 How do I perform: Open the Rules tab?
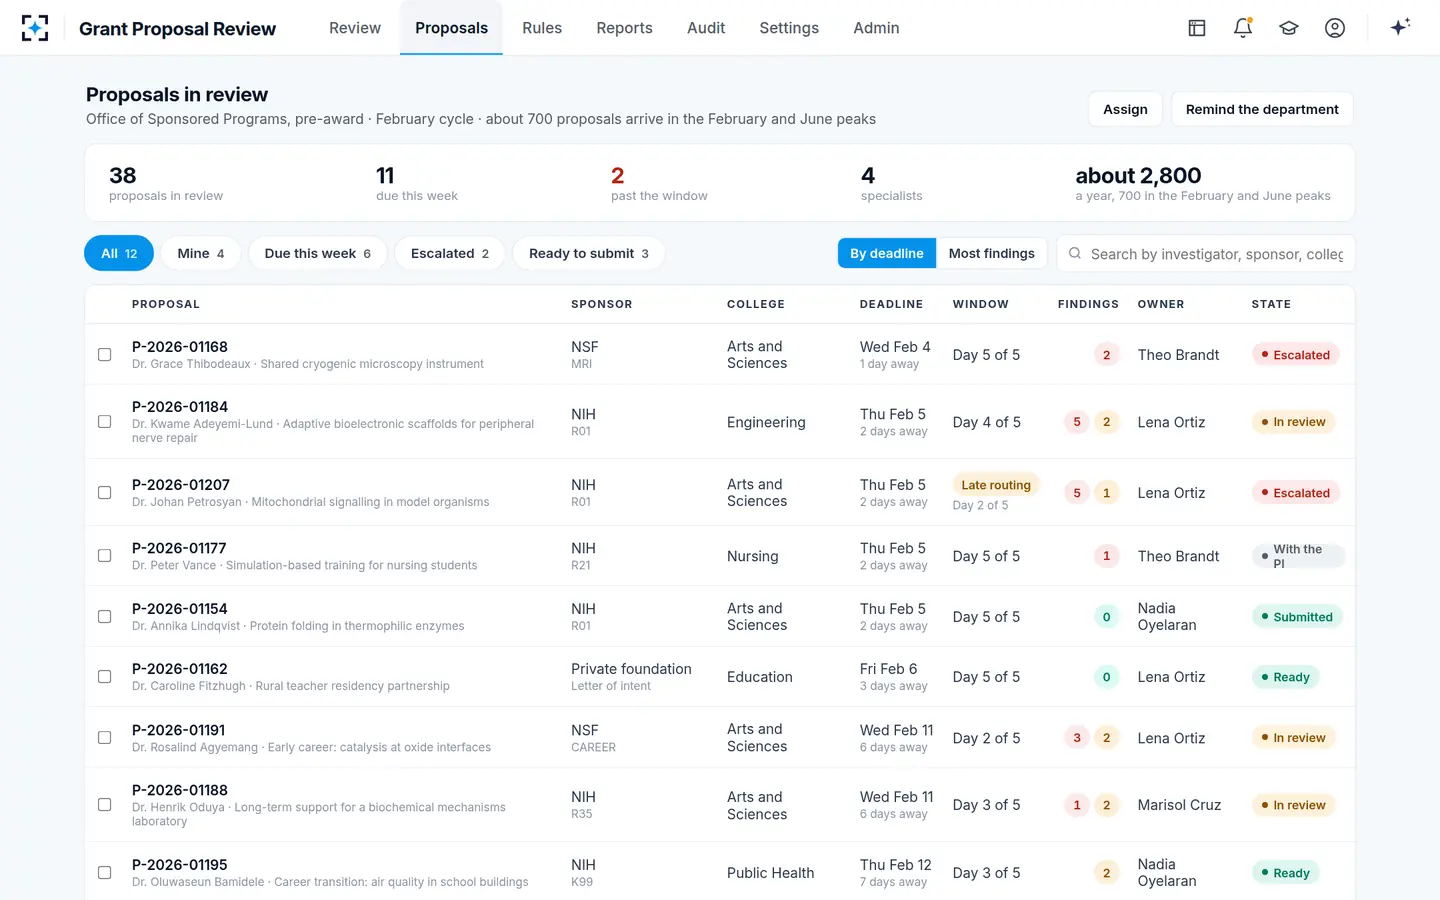[x=542, y=28]
